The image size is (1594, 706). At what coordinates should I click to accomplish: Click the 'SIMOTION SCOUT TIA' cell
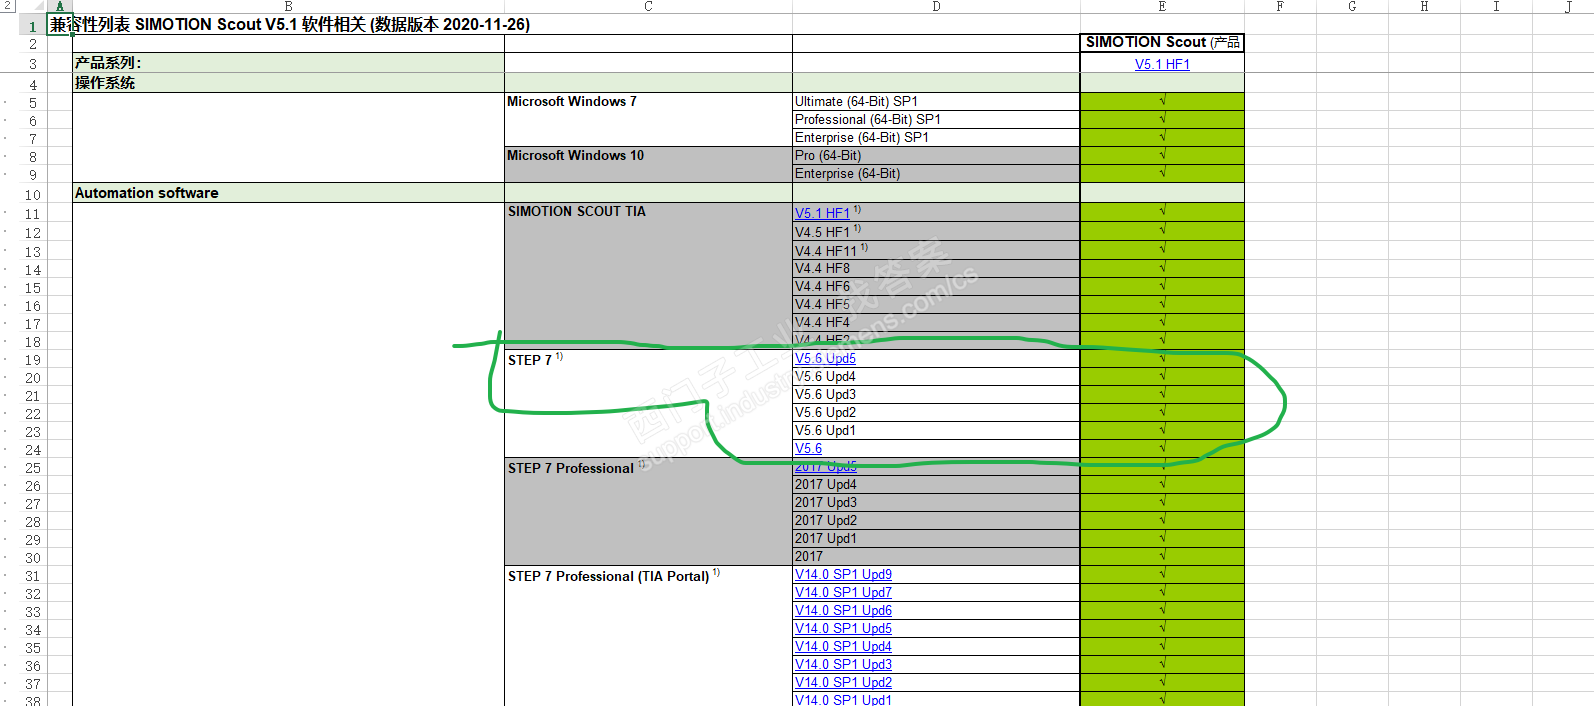(648, 275)
